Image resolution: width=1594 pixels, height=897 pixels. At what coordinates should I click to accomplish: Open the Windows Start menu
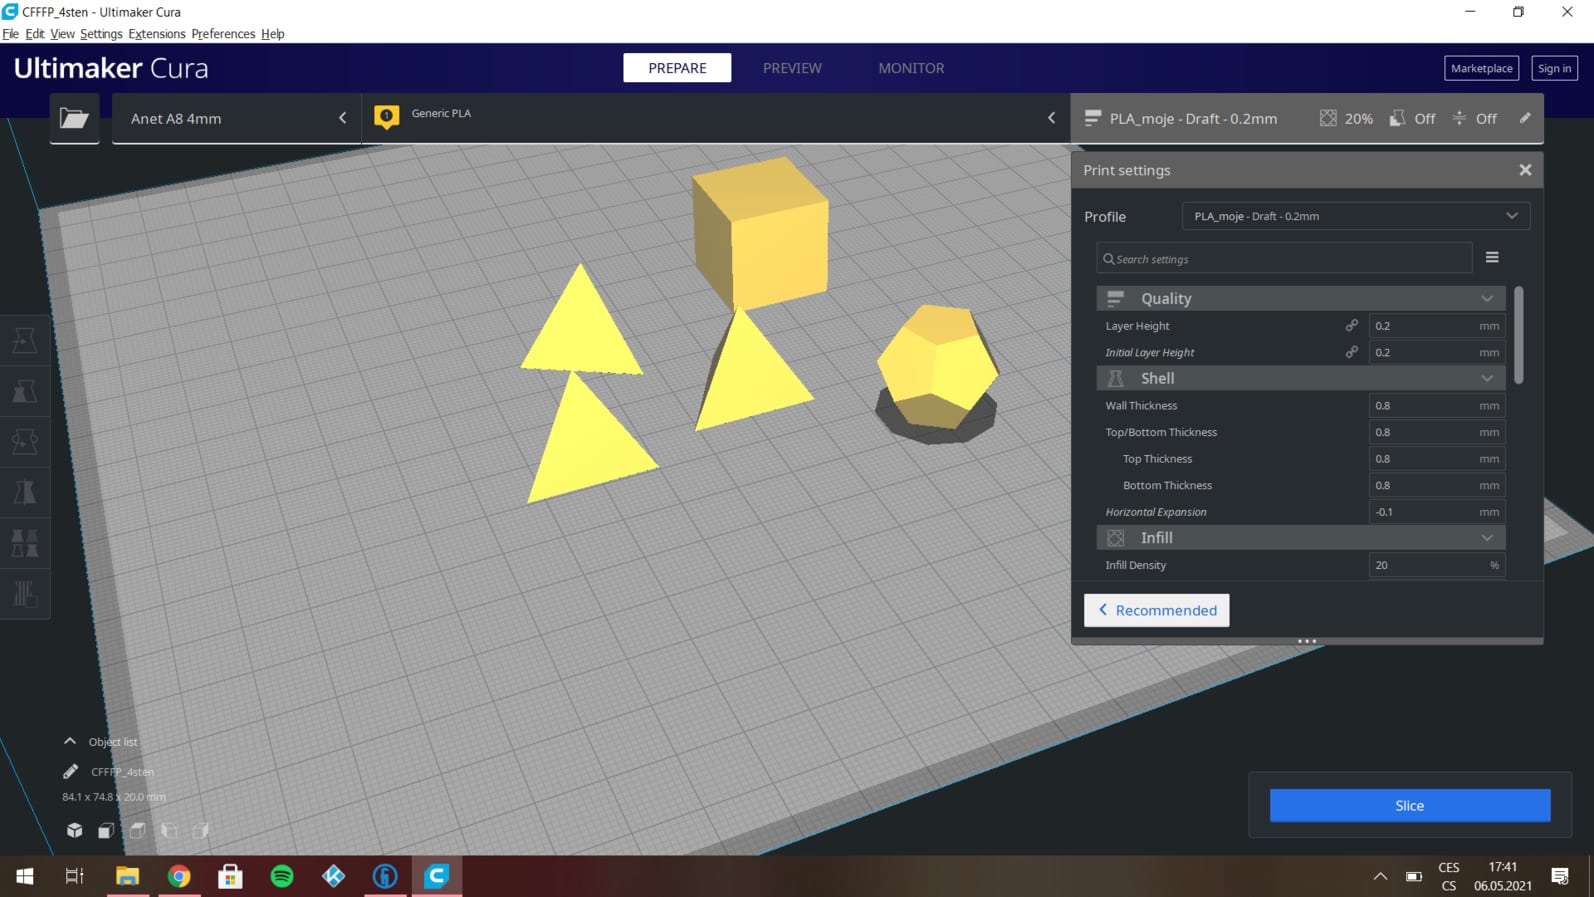click(25, 876)
